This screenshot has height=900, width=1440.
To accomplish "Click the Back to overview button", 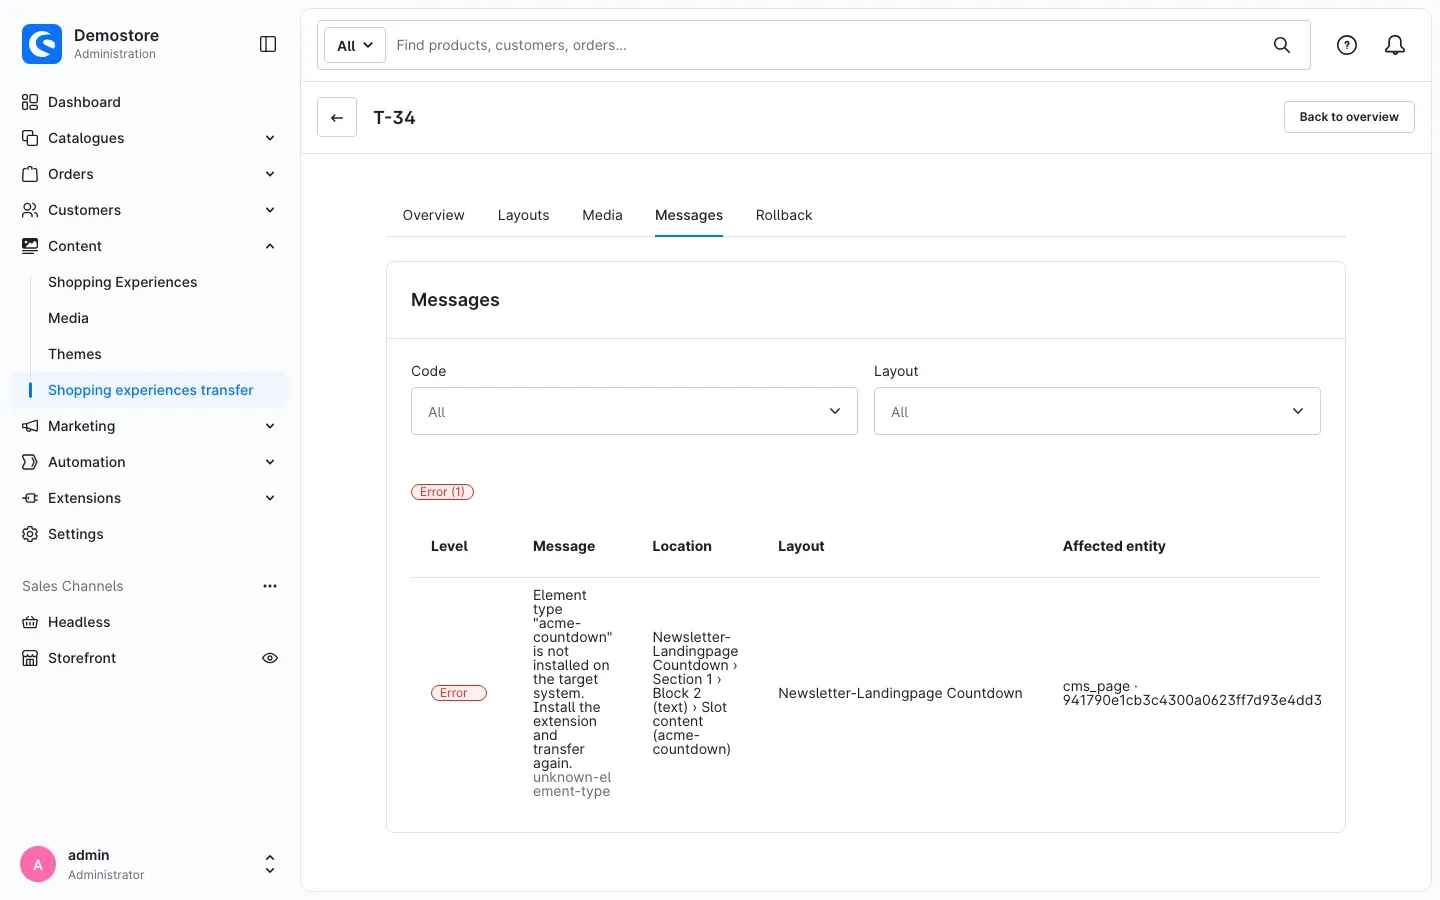I will [x=1349, y=117].
